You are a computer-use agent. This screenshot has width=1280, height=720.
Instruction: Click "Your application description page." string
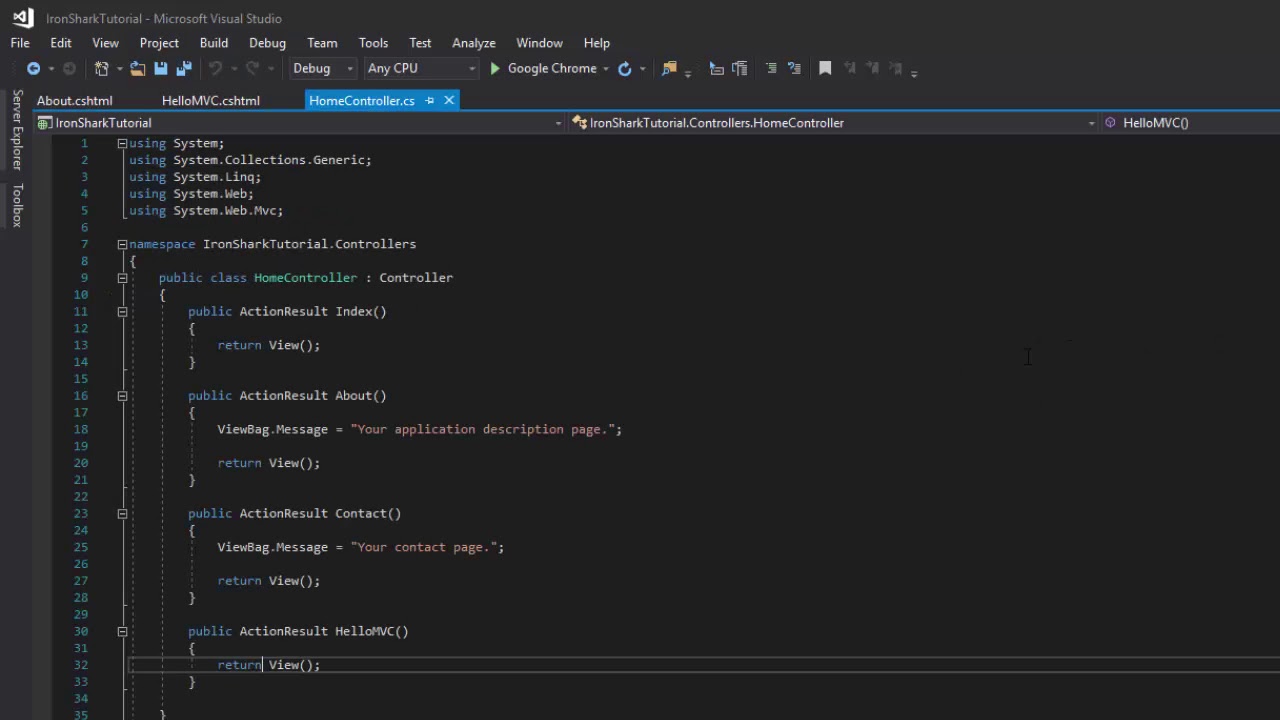pyautogui.click(x=483, y=430)
